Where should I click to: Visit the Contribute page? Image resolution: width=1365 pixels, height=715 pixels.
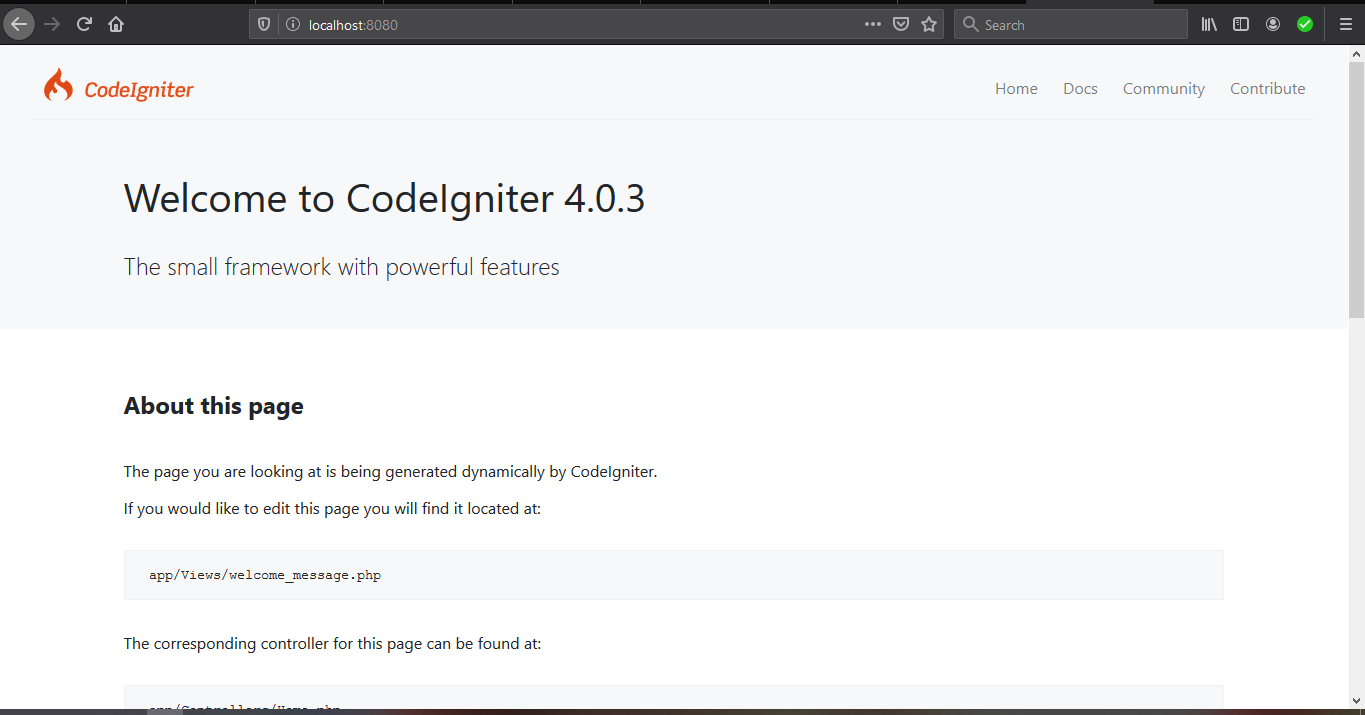click(x=1267, y=89)
